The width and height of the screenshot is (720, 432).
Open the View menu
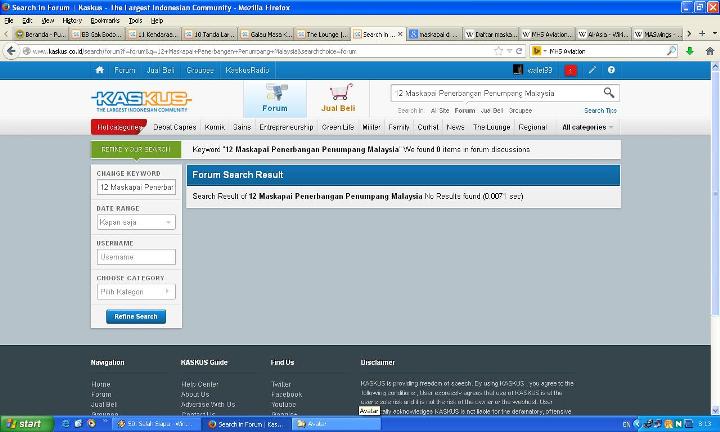pyautogui.click(x=47, y=21)
